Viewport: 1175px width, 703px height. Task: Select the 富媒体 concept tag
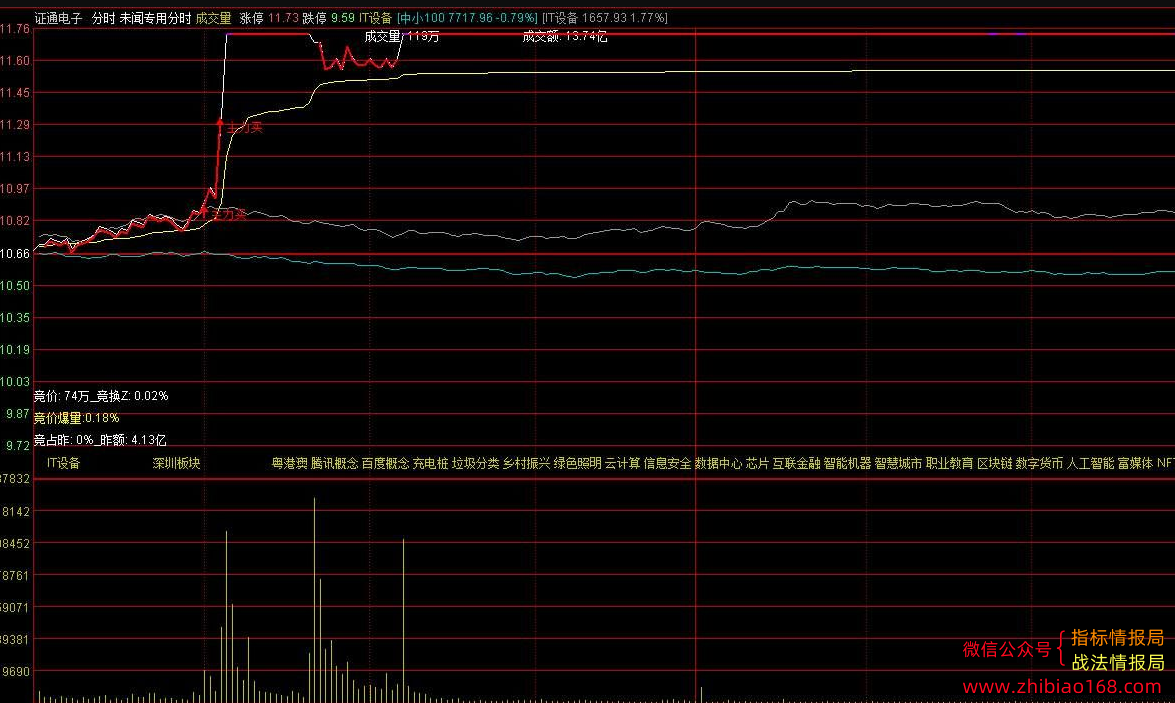[1135, 463]
